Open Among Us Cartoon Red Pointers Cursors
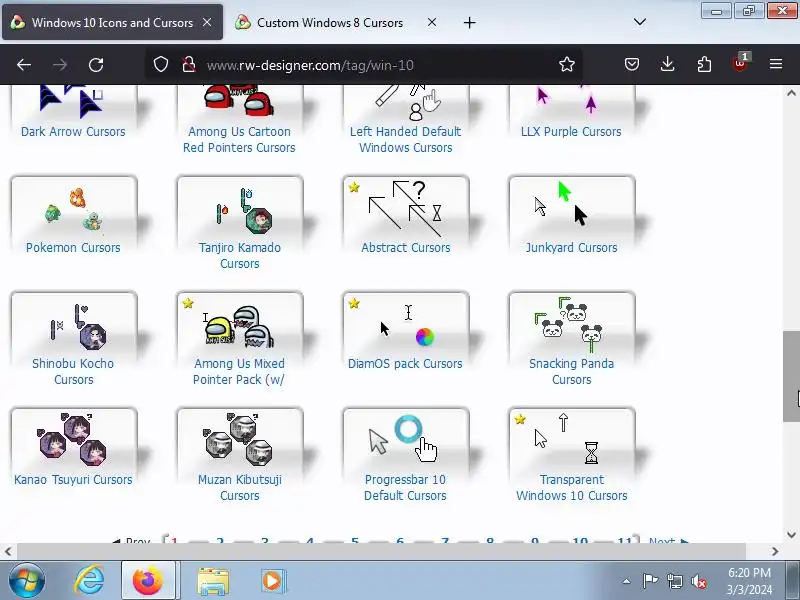This screenshot has width=800, height=600. pos(239,139)
